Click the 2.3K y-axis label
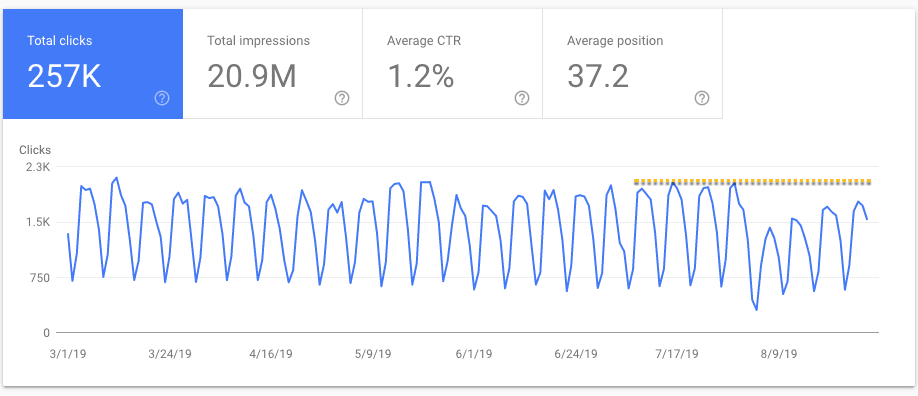Screen dimensions: 918x396 pyautogui.click(x=39, y=167)
